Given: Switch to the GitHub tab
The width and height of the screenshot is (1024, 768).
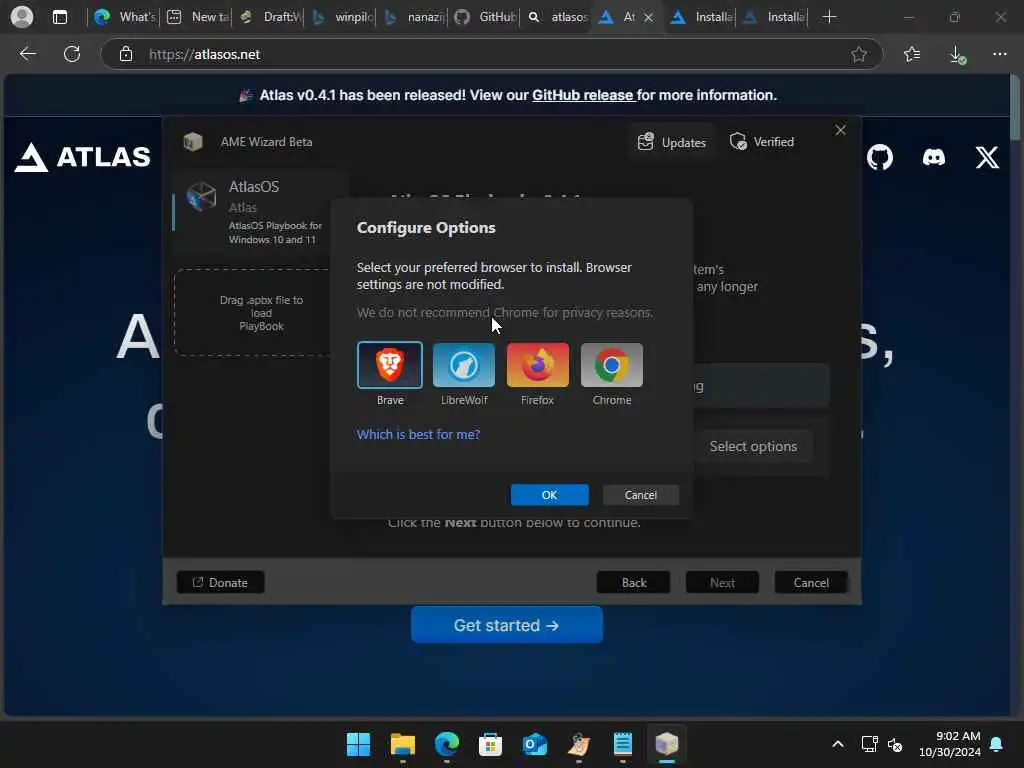Looking at the screenshot, I should [484, 17].
